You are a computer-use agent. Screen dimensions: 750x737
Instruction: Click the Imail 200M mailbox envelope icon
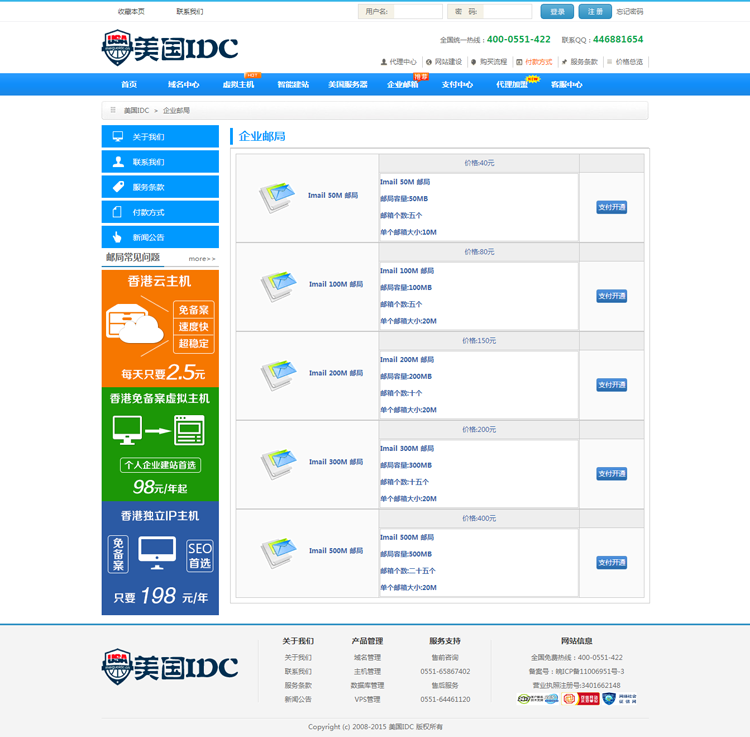(x=278, y=374)
